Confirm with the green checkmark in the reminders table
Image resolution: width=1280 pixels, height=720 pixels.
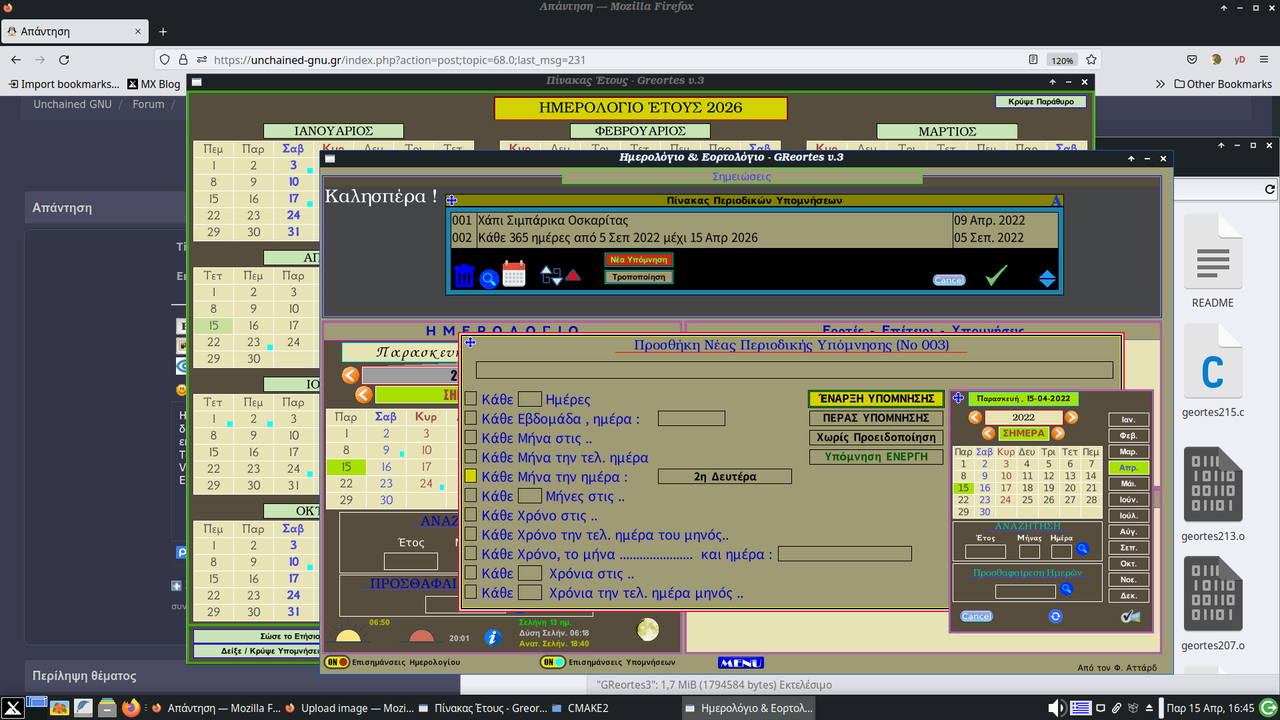(x=997, y=276)
